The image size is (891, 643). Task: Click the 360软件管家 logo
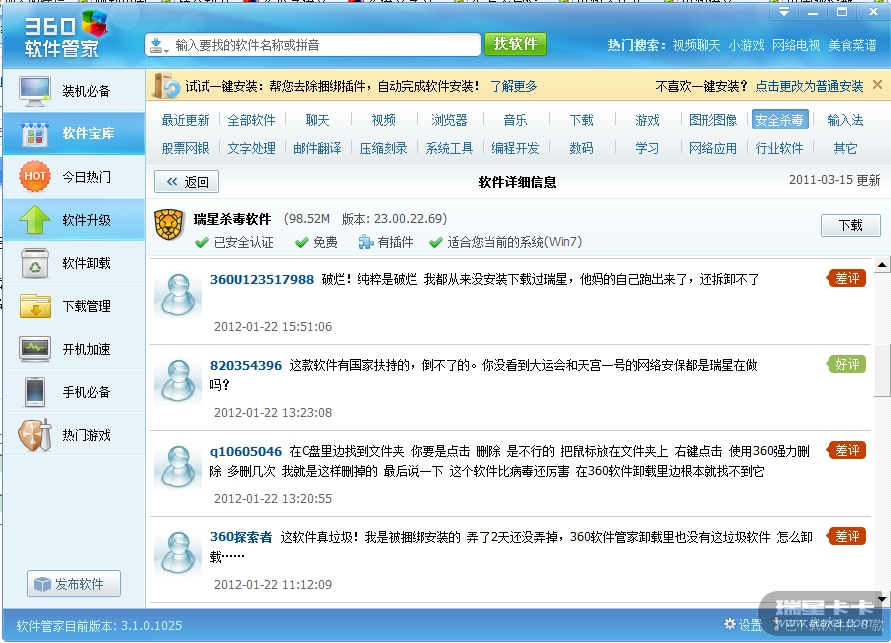pyautogui.click(x=65, y=35)
